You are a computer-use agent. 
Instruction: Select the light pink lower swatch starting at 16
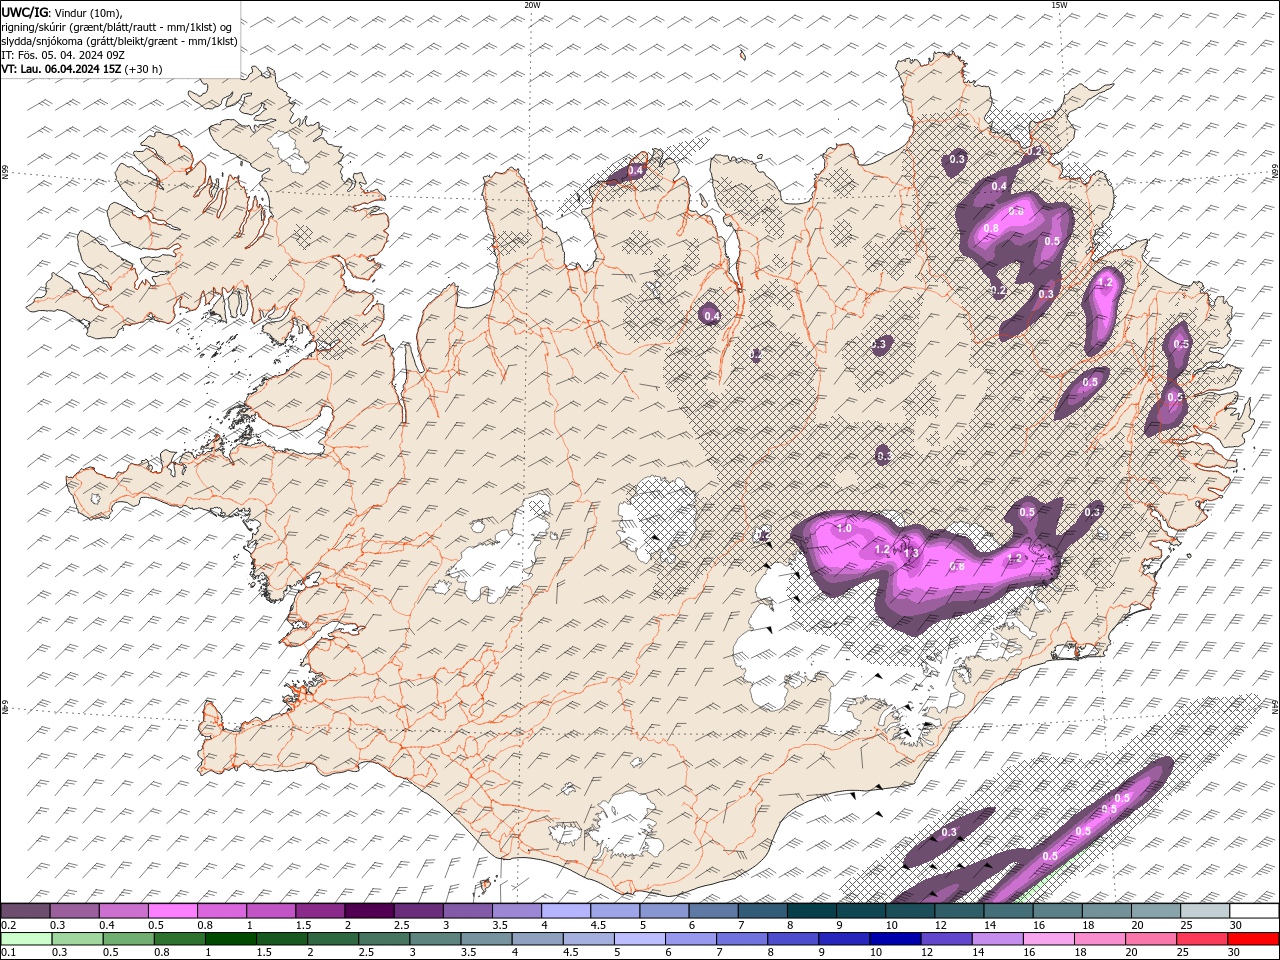pos(1048,939)
